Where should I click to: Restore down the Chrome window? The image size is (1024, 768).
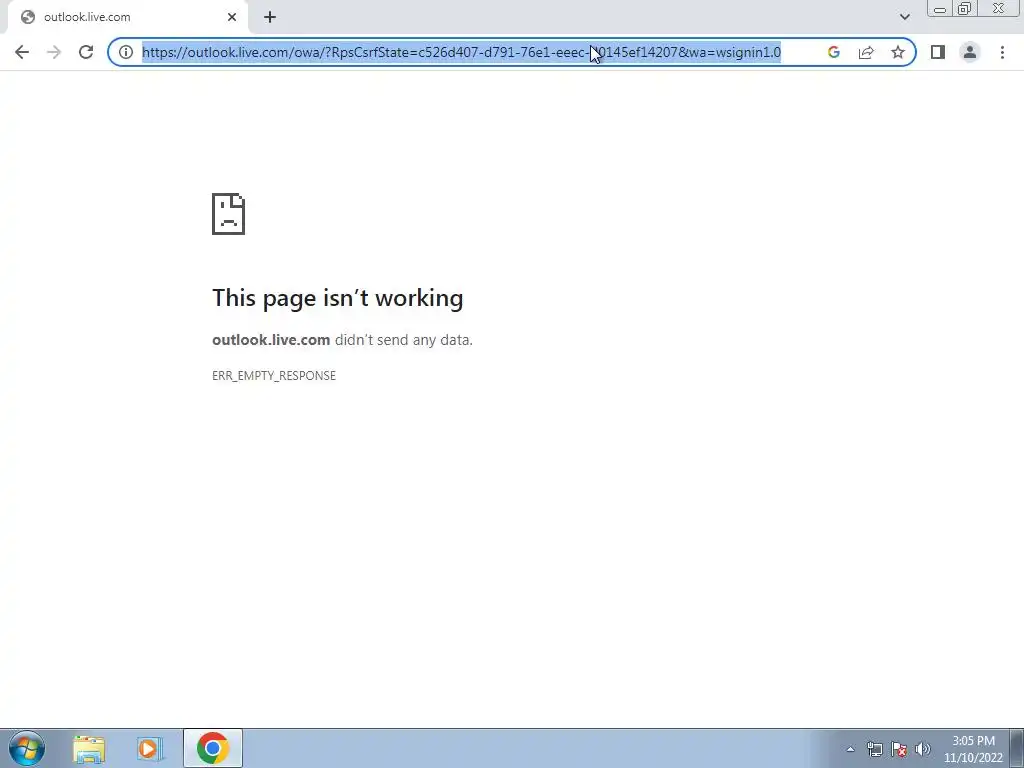(964, 9)
